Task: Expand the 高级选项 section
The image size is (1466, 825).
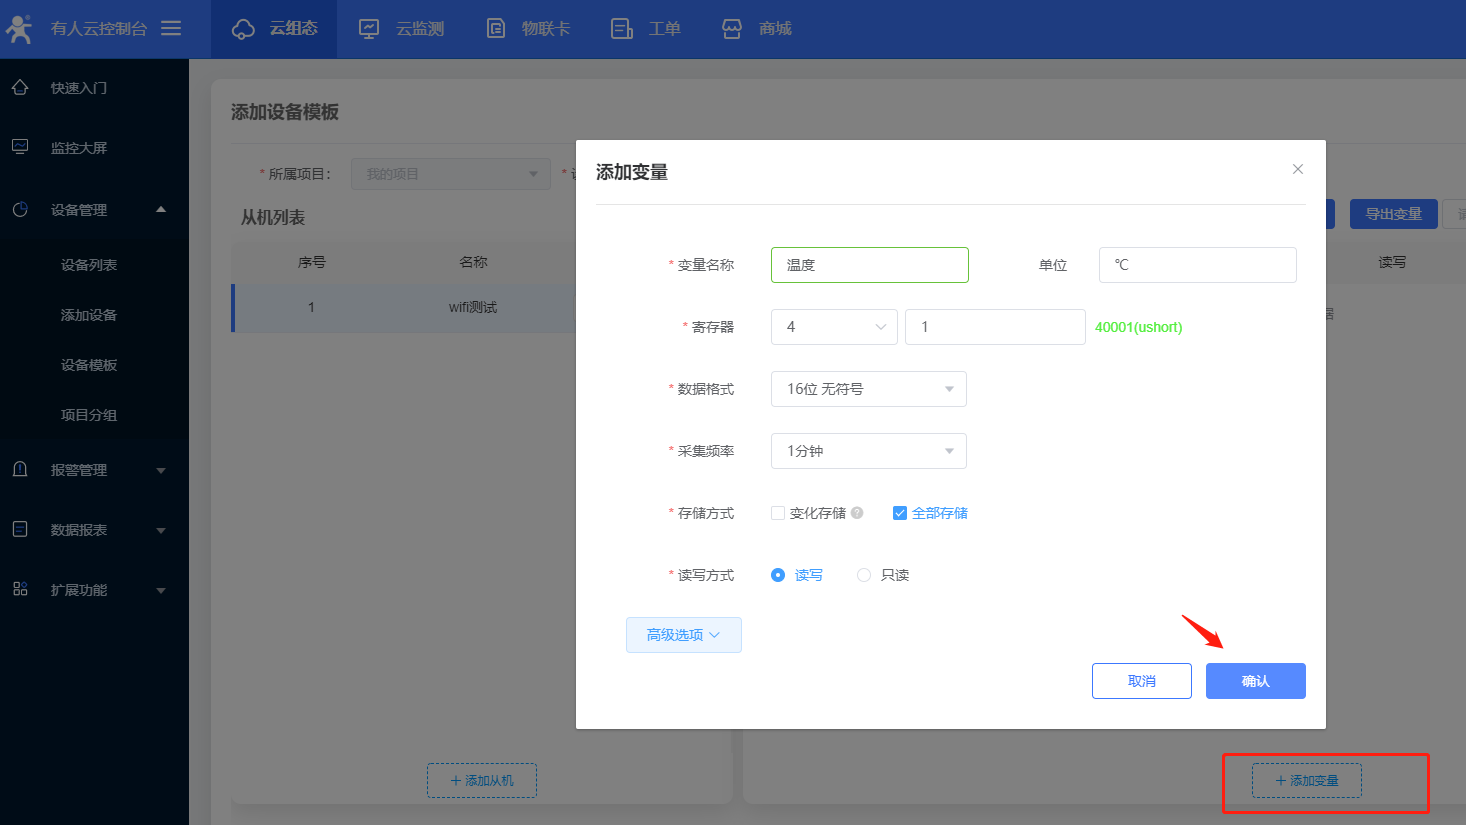Action: (x=683, y=635)
